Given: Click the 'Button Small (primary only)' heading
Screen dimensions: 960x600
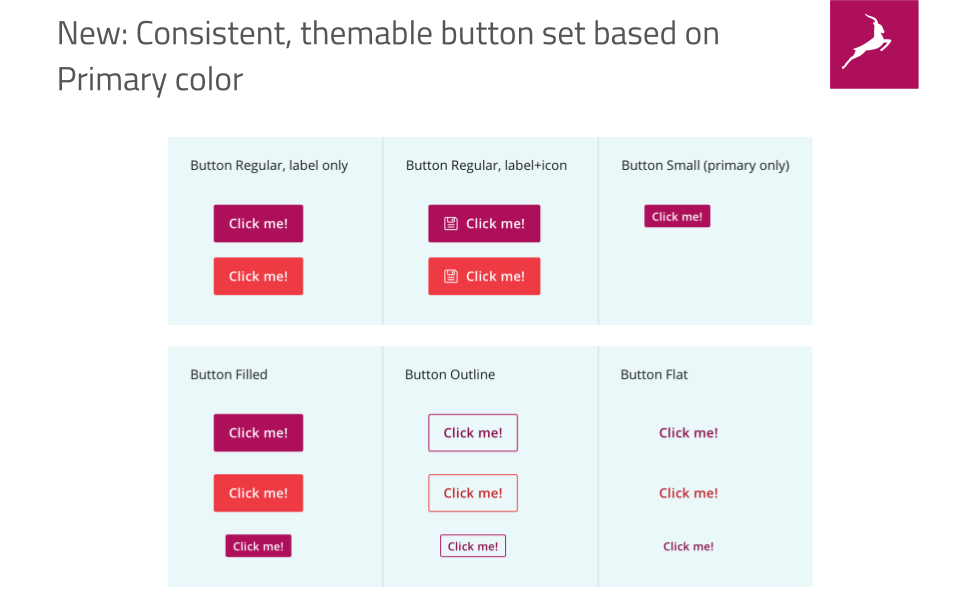Looking at the screenshot, I should click(x=705, y=165).
